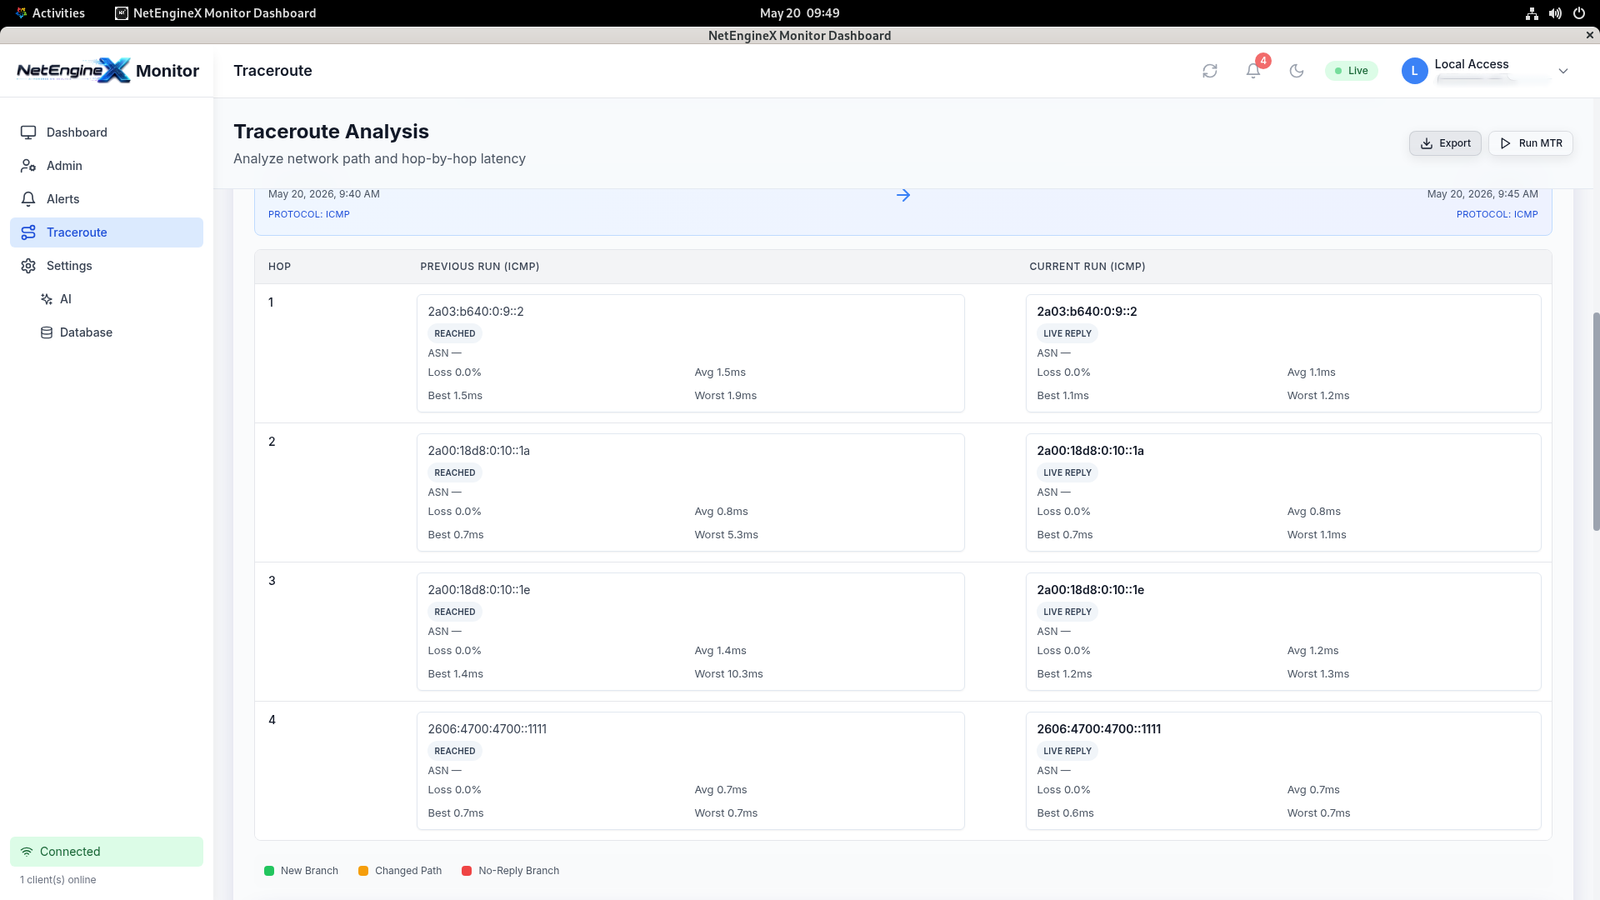Click the page vertical scrollbar
The height and width of the screenshot is (900, 1600).
(x=1596, y=421)
